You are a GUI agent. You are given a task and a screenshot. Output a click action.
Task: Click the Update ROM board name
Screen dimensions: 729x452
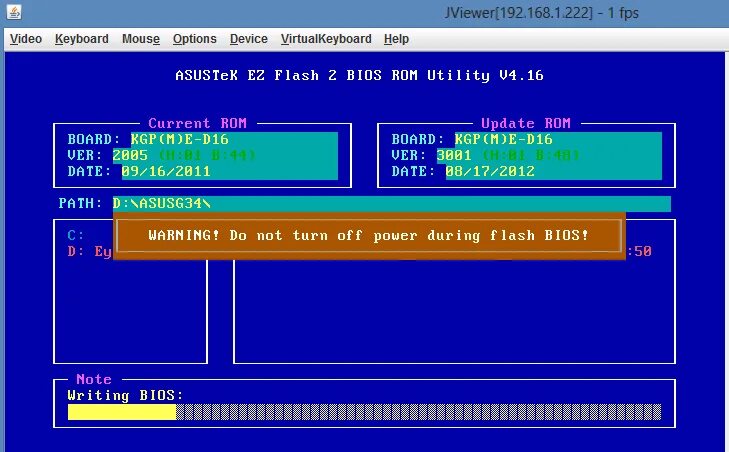pyautogui.click(x=504, y=139)
